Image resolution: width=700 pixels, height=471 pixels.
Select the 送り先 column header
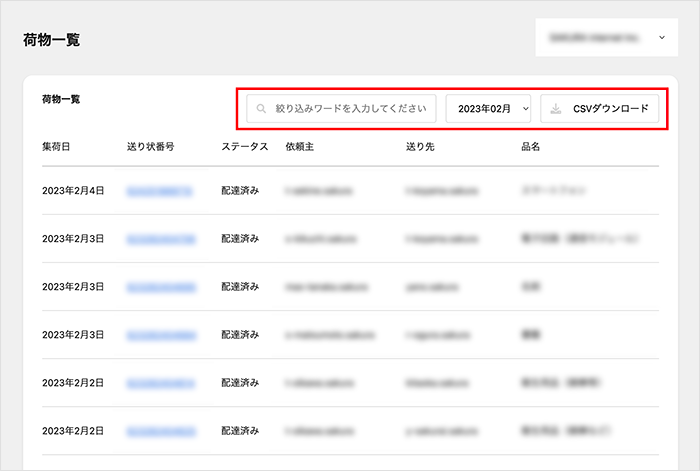pos(420,147)
